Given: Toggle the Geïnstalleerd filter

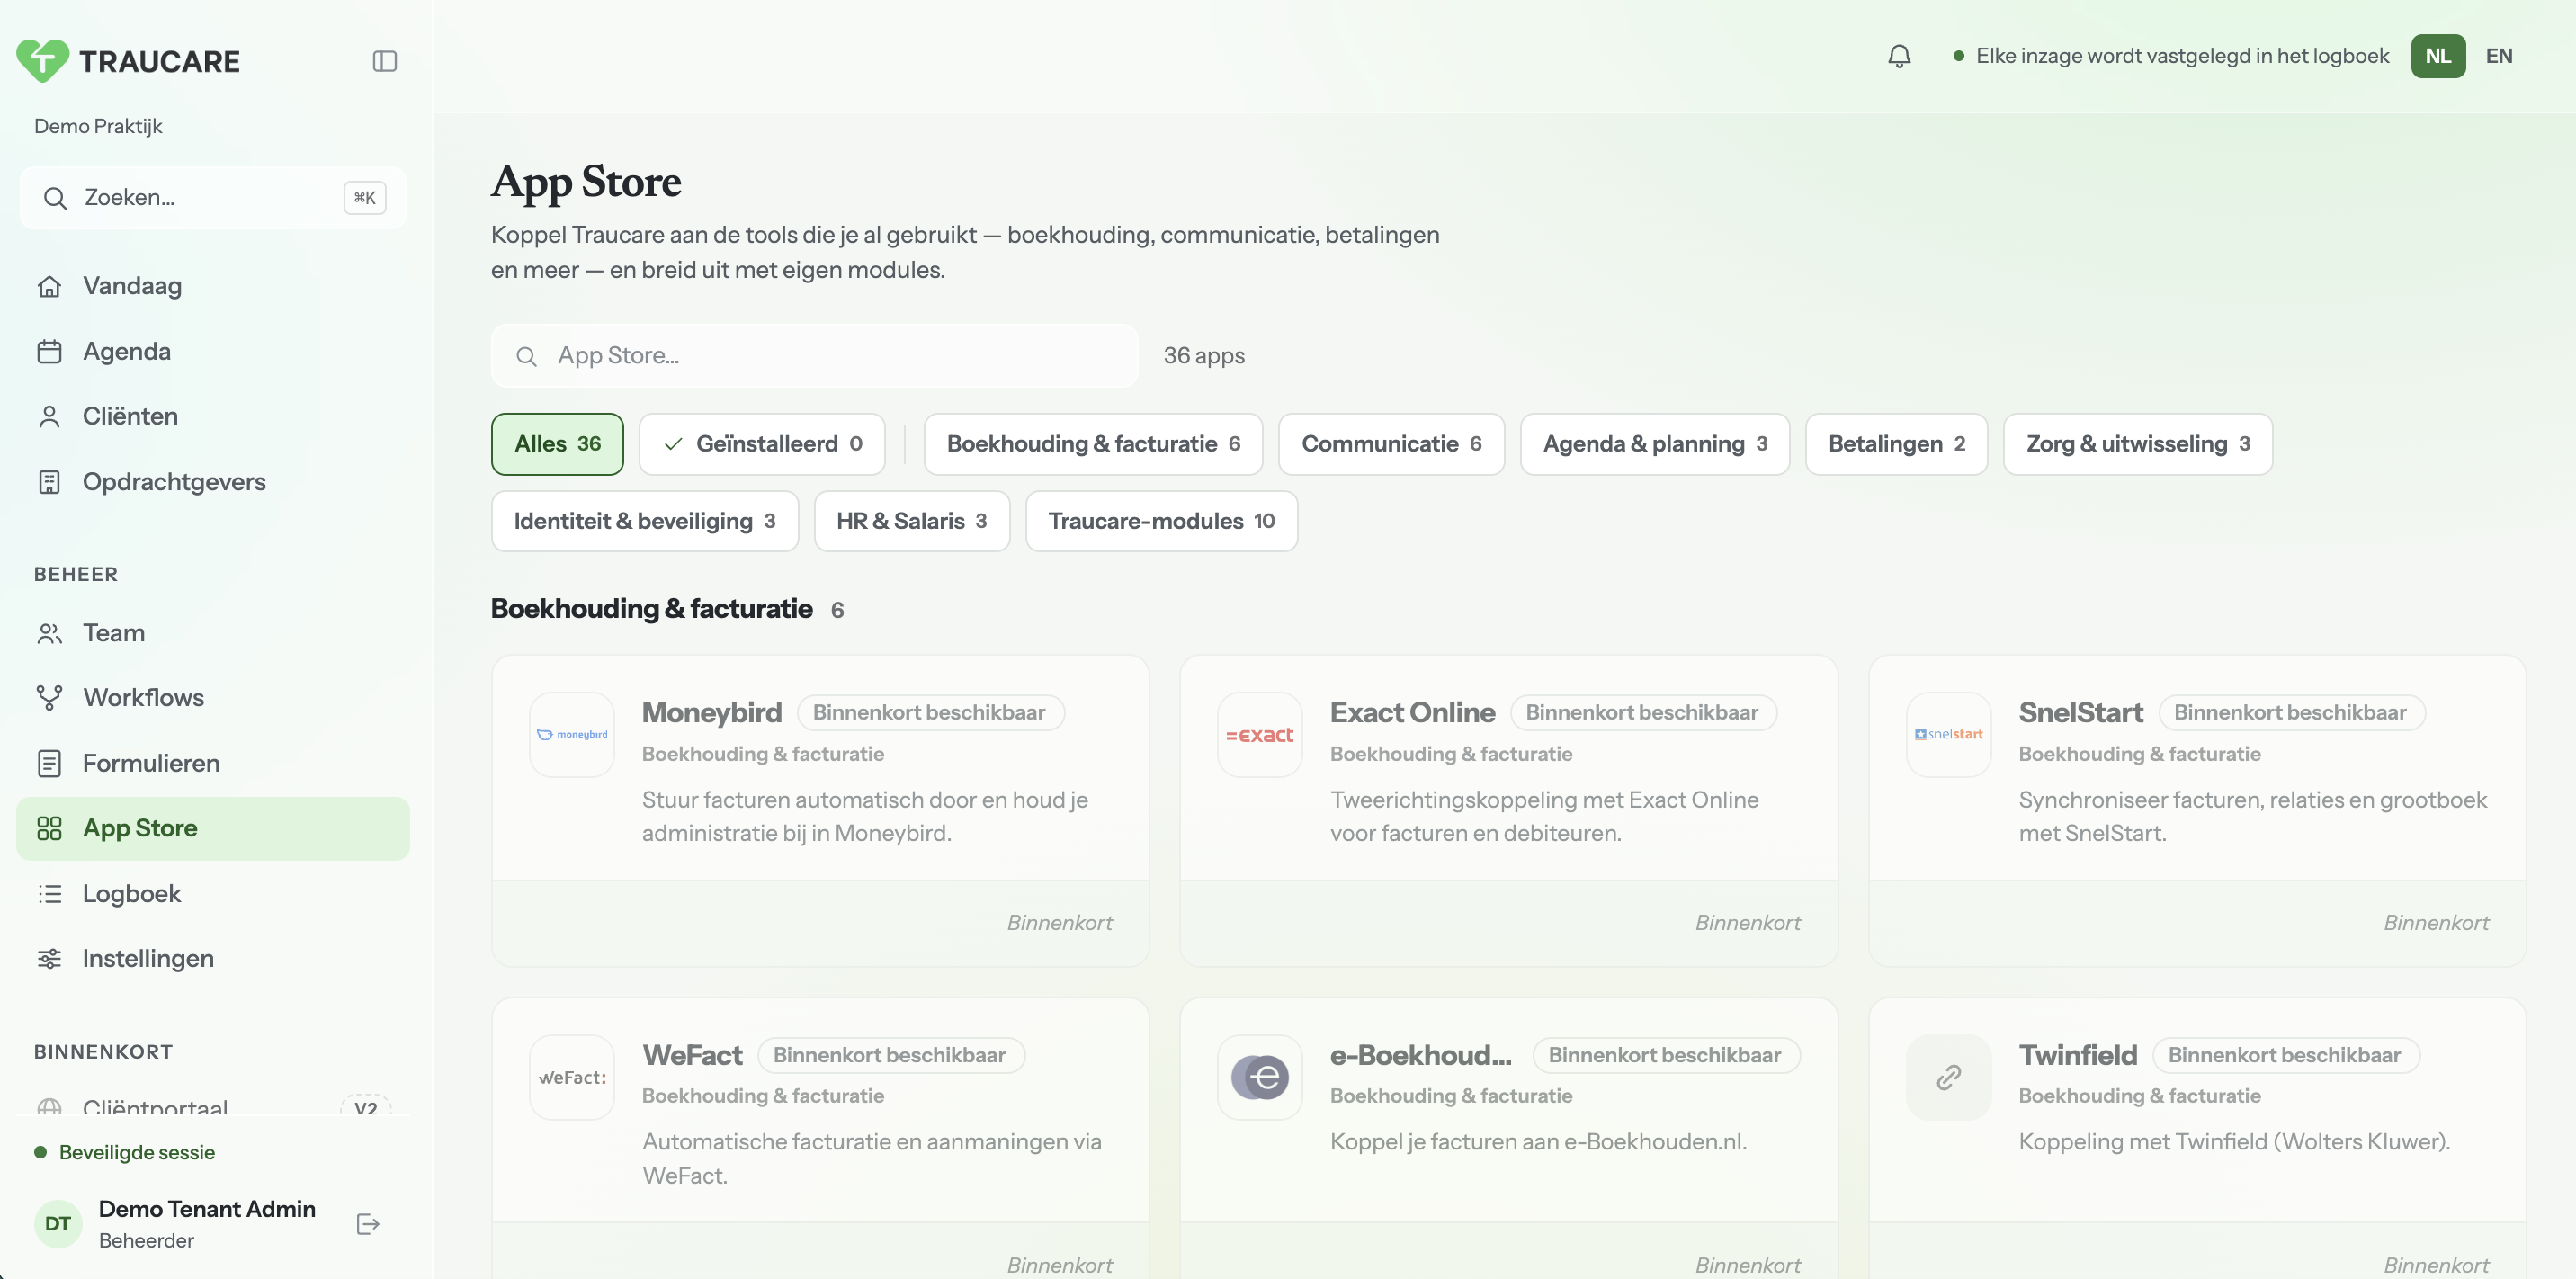Looking at the screenshot, I should (762, 444).
